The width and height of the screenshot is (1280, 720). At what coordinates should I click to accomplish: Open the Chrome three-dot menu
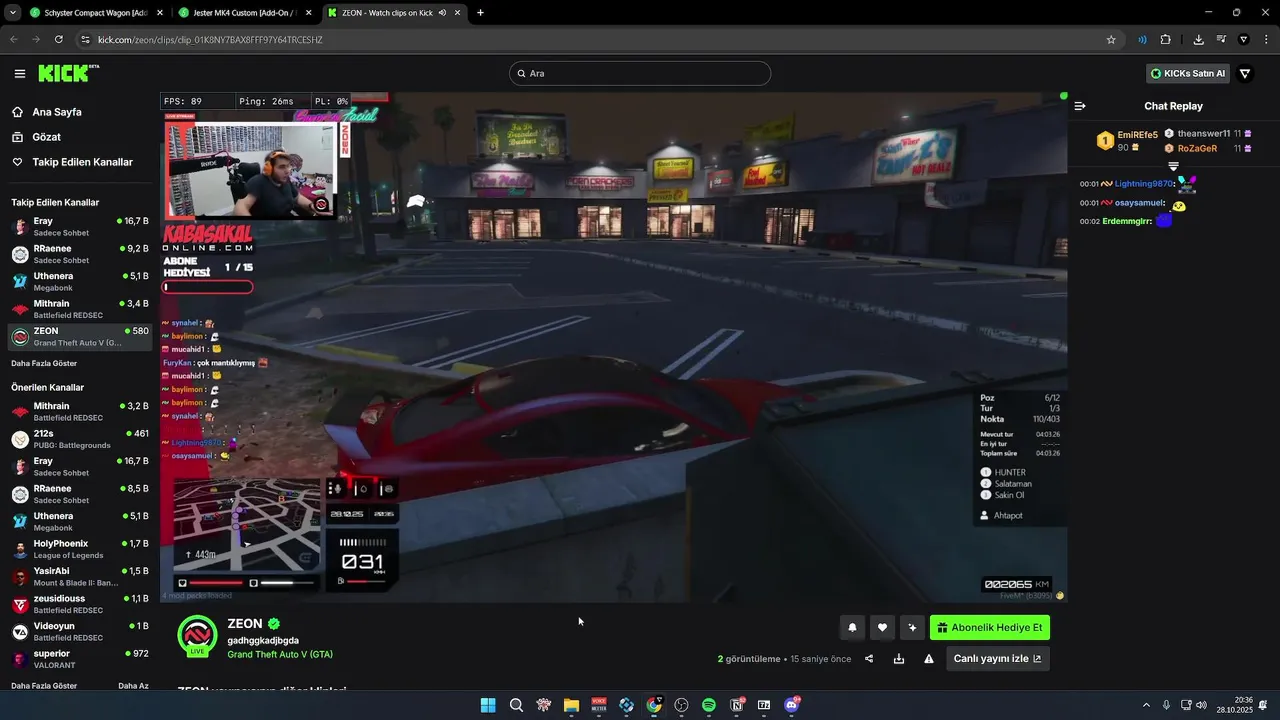(x=1266, y=40)
